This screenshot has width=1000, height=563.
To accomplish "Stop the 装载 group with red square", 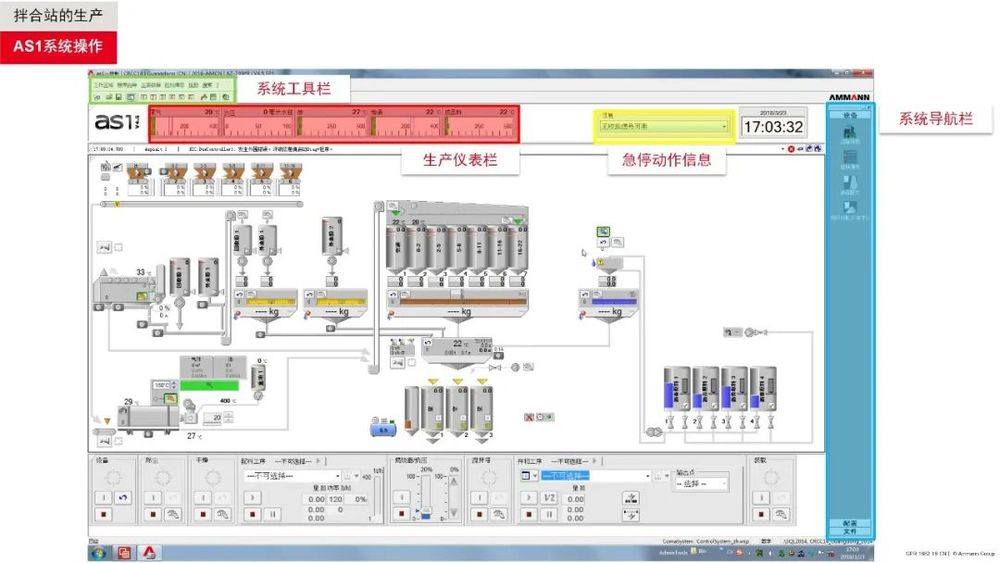I will (x=761, y=514).
